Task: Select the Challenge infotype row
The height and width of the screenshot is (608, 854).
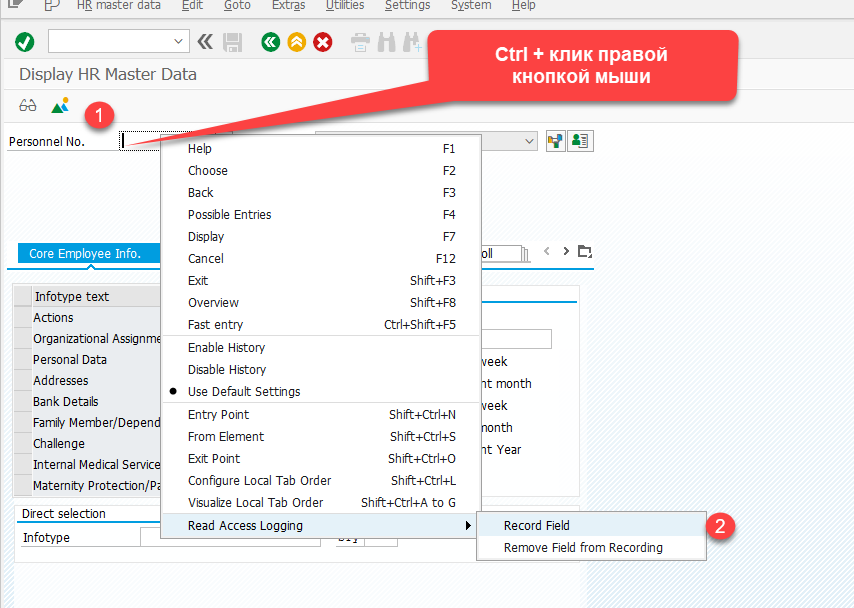Action: pos(96,443)
